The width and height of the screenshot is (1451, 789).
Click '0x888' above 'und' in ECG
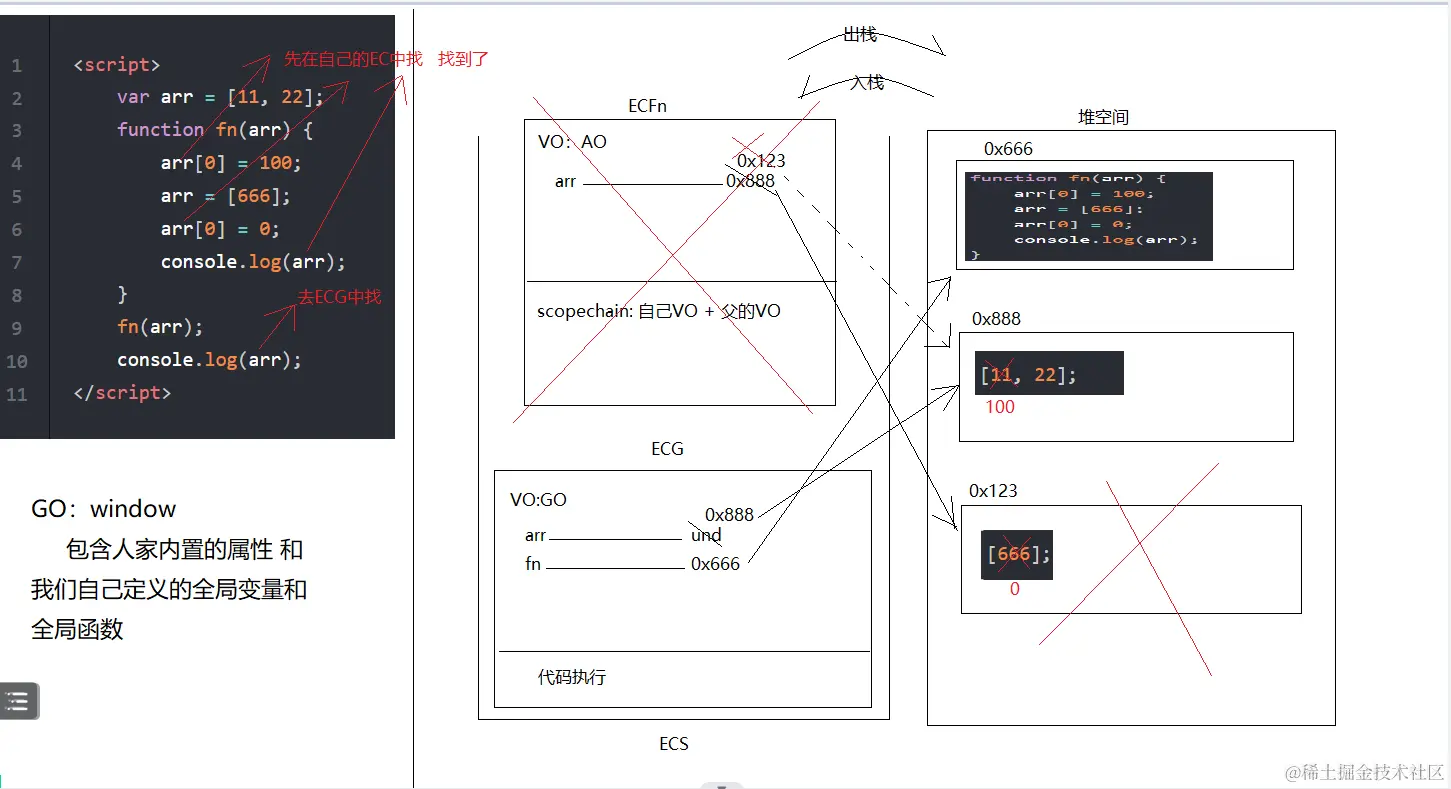pos(729,515)
